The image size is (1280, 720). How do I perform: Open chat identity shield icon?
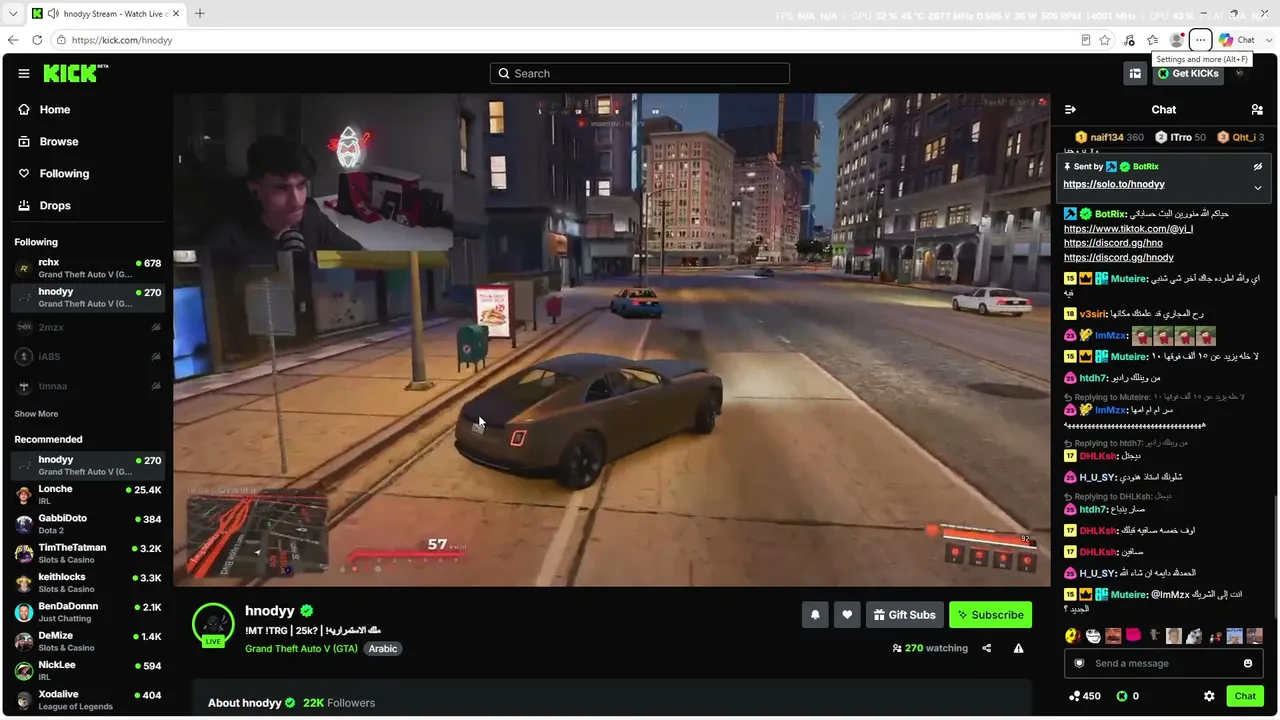coord(1079,663)
